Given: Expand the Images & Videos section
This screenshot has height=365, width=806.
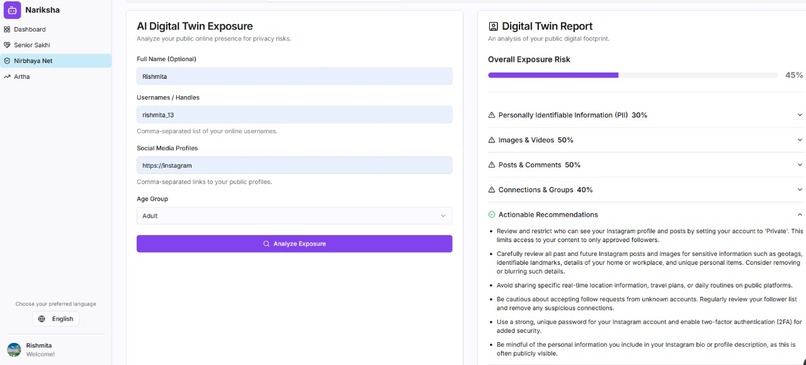Looking at the screenshot, I should point(645,140).
